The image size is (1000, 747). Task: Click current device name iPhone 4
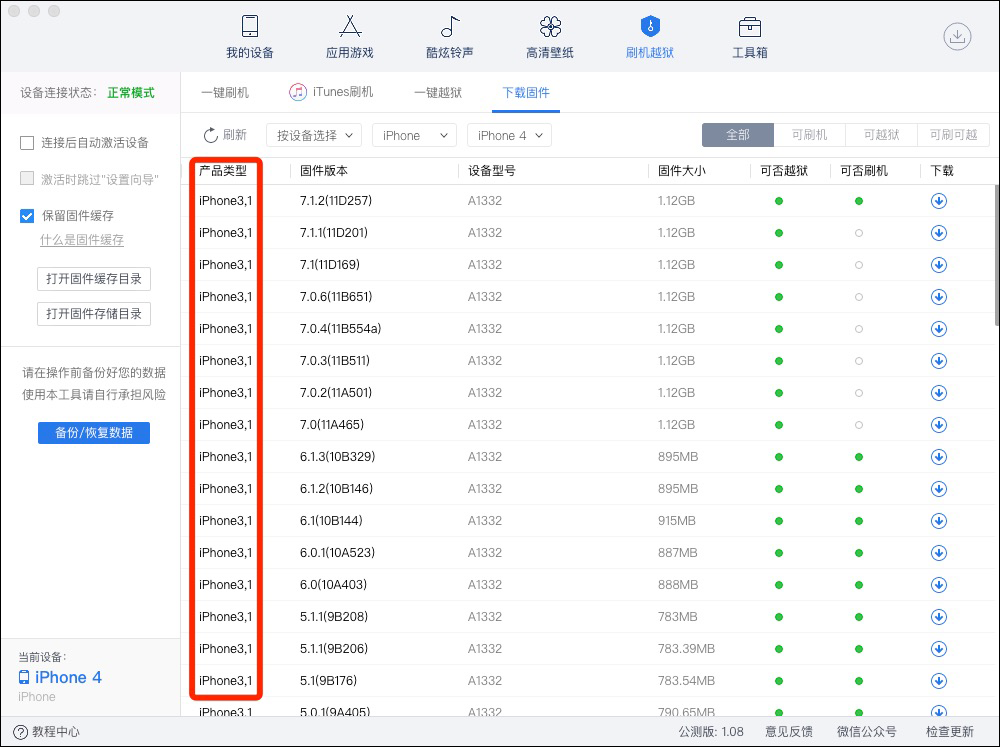coord(68,677)
